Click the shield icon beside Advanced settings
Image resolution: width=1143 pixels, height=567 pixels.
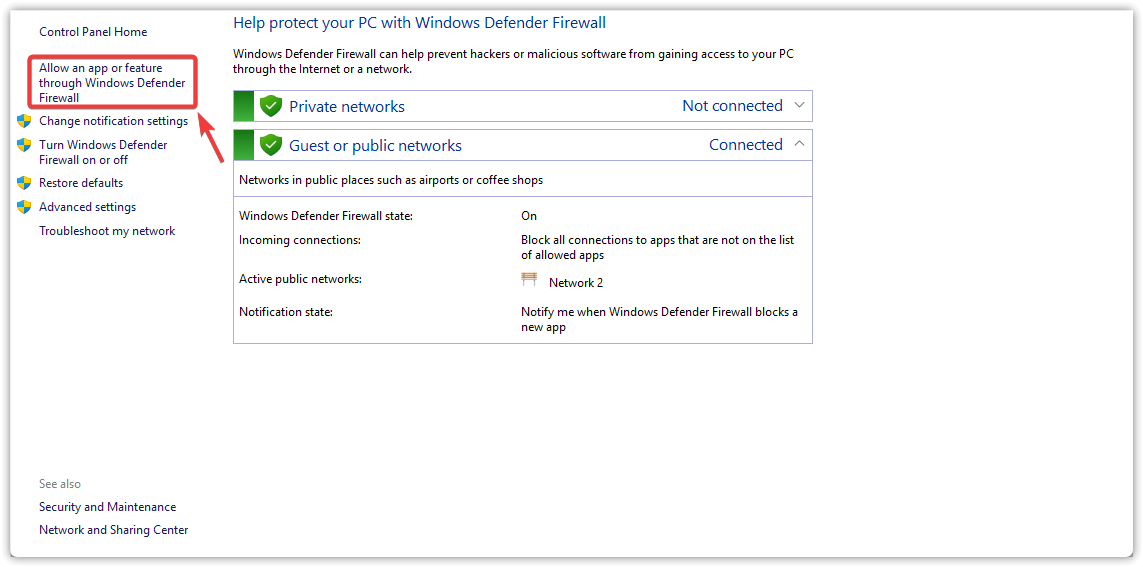[x=24, y=207]
